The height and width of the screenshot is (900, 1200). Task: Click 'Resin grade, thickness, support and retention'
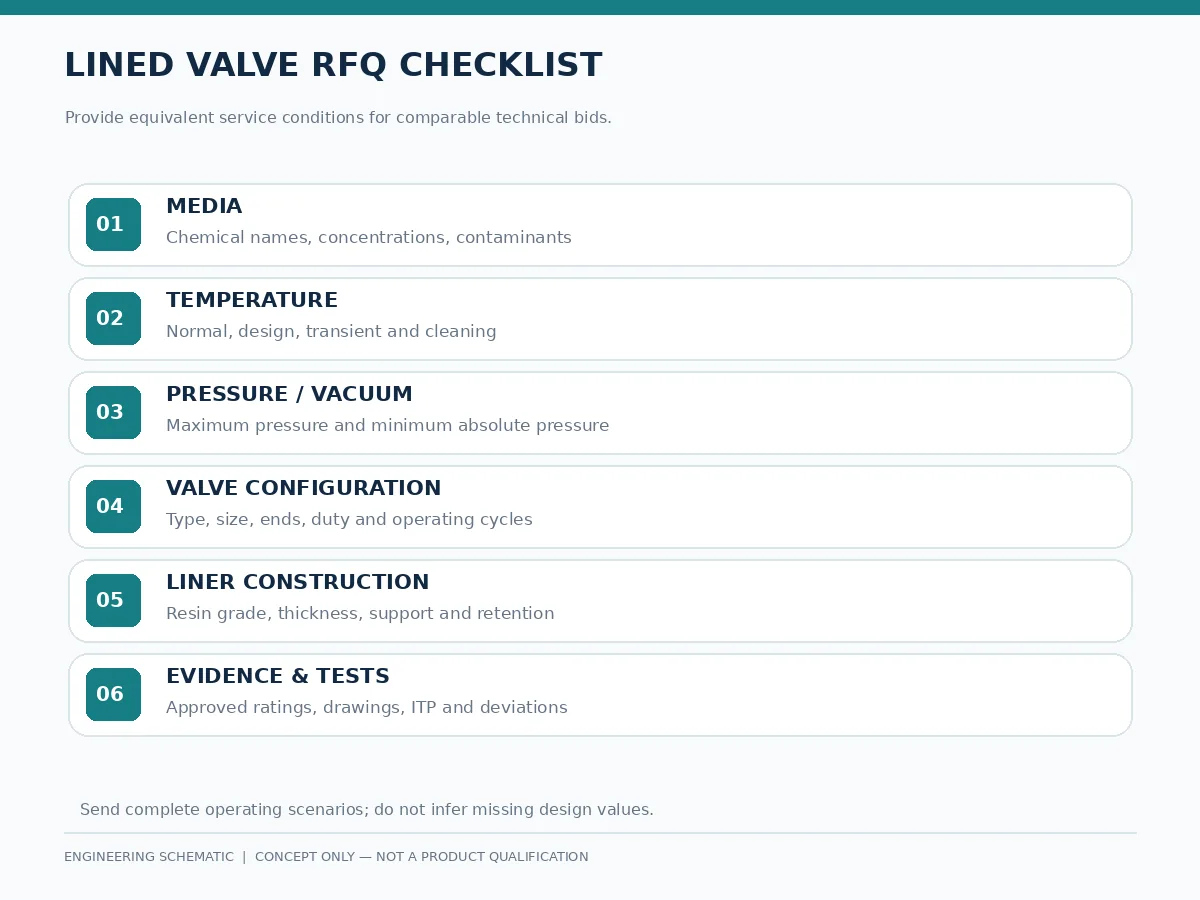click(x=360, y=614)
